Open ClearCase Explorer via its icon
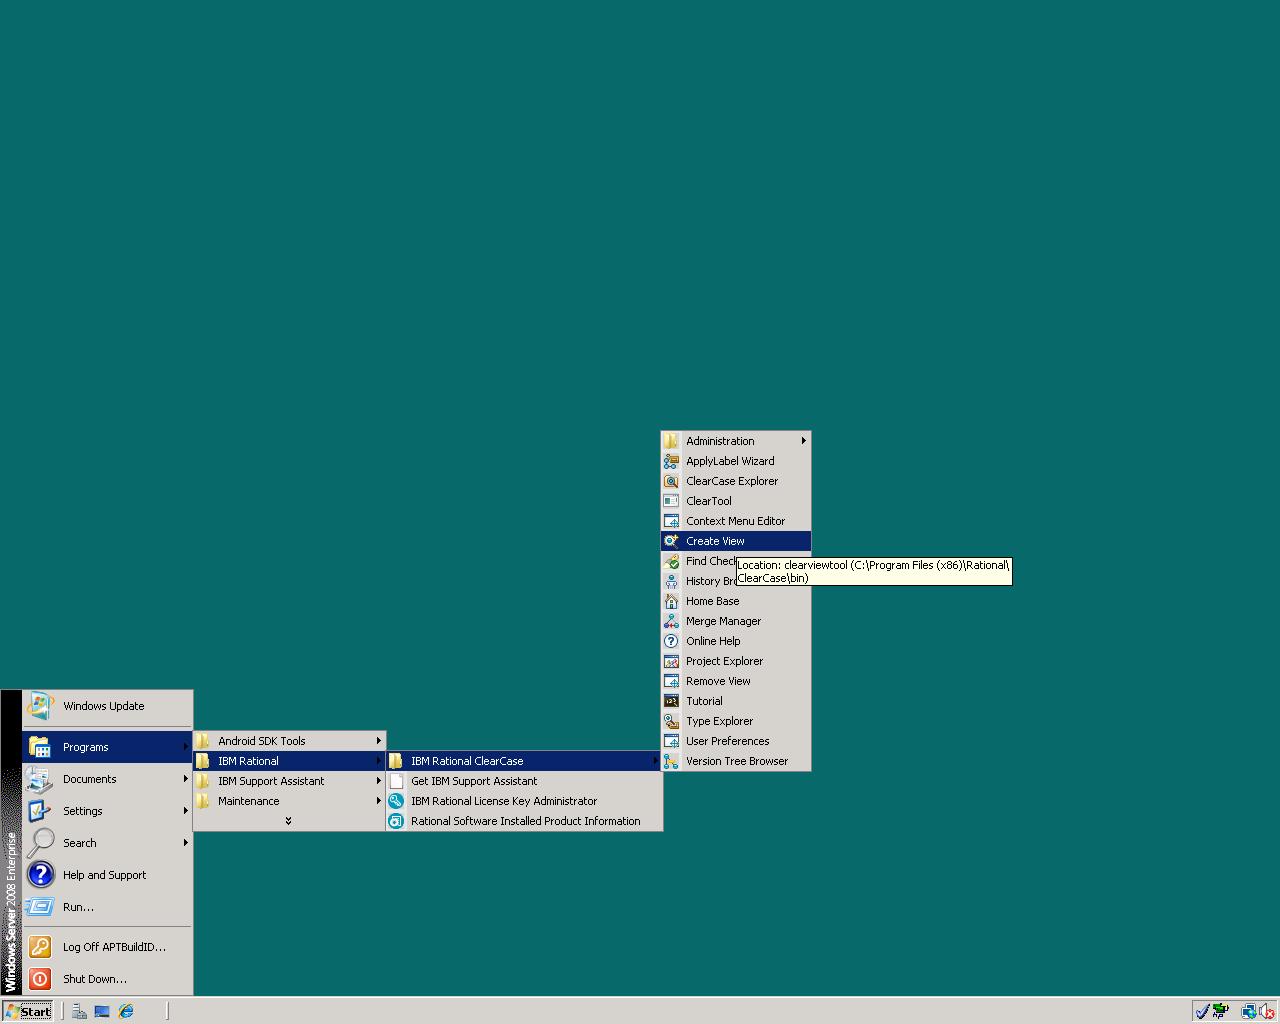1280x1024 pixels. [x=671, y=481]
